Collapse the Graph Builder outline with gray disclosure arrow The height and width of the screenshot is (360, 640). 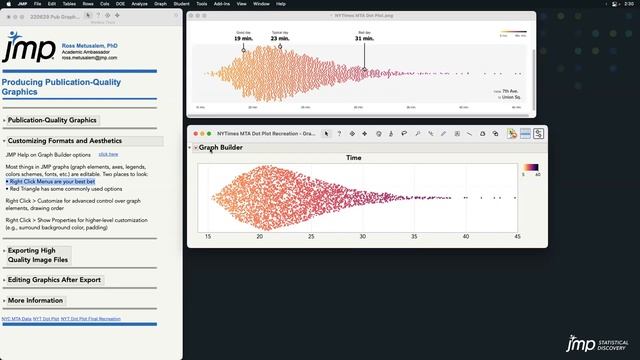[x=190, y=148]
